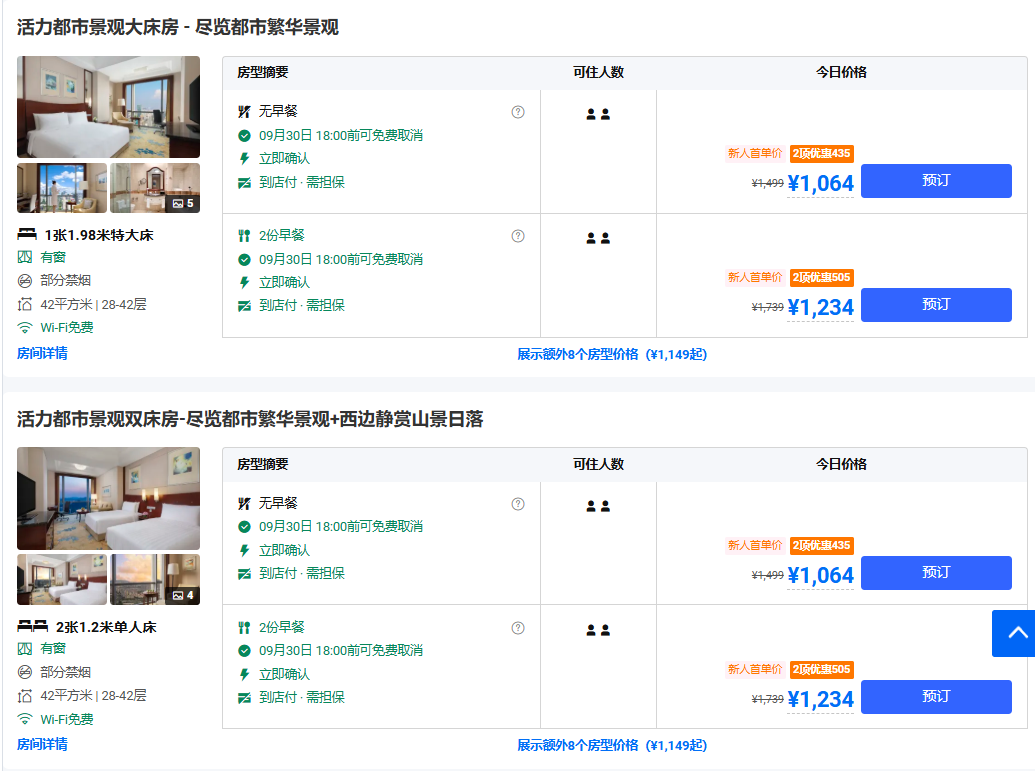
Task: Open 房间详情 link for twin room
Action: tap(42, 744)
